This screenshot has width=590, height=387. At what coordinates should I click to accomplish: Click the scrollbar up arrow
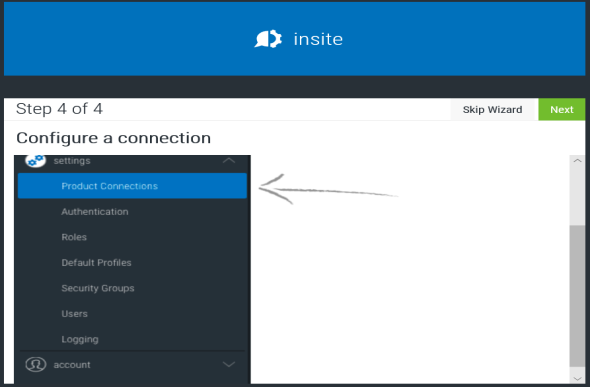click(x=577, y=161)
